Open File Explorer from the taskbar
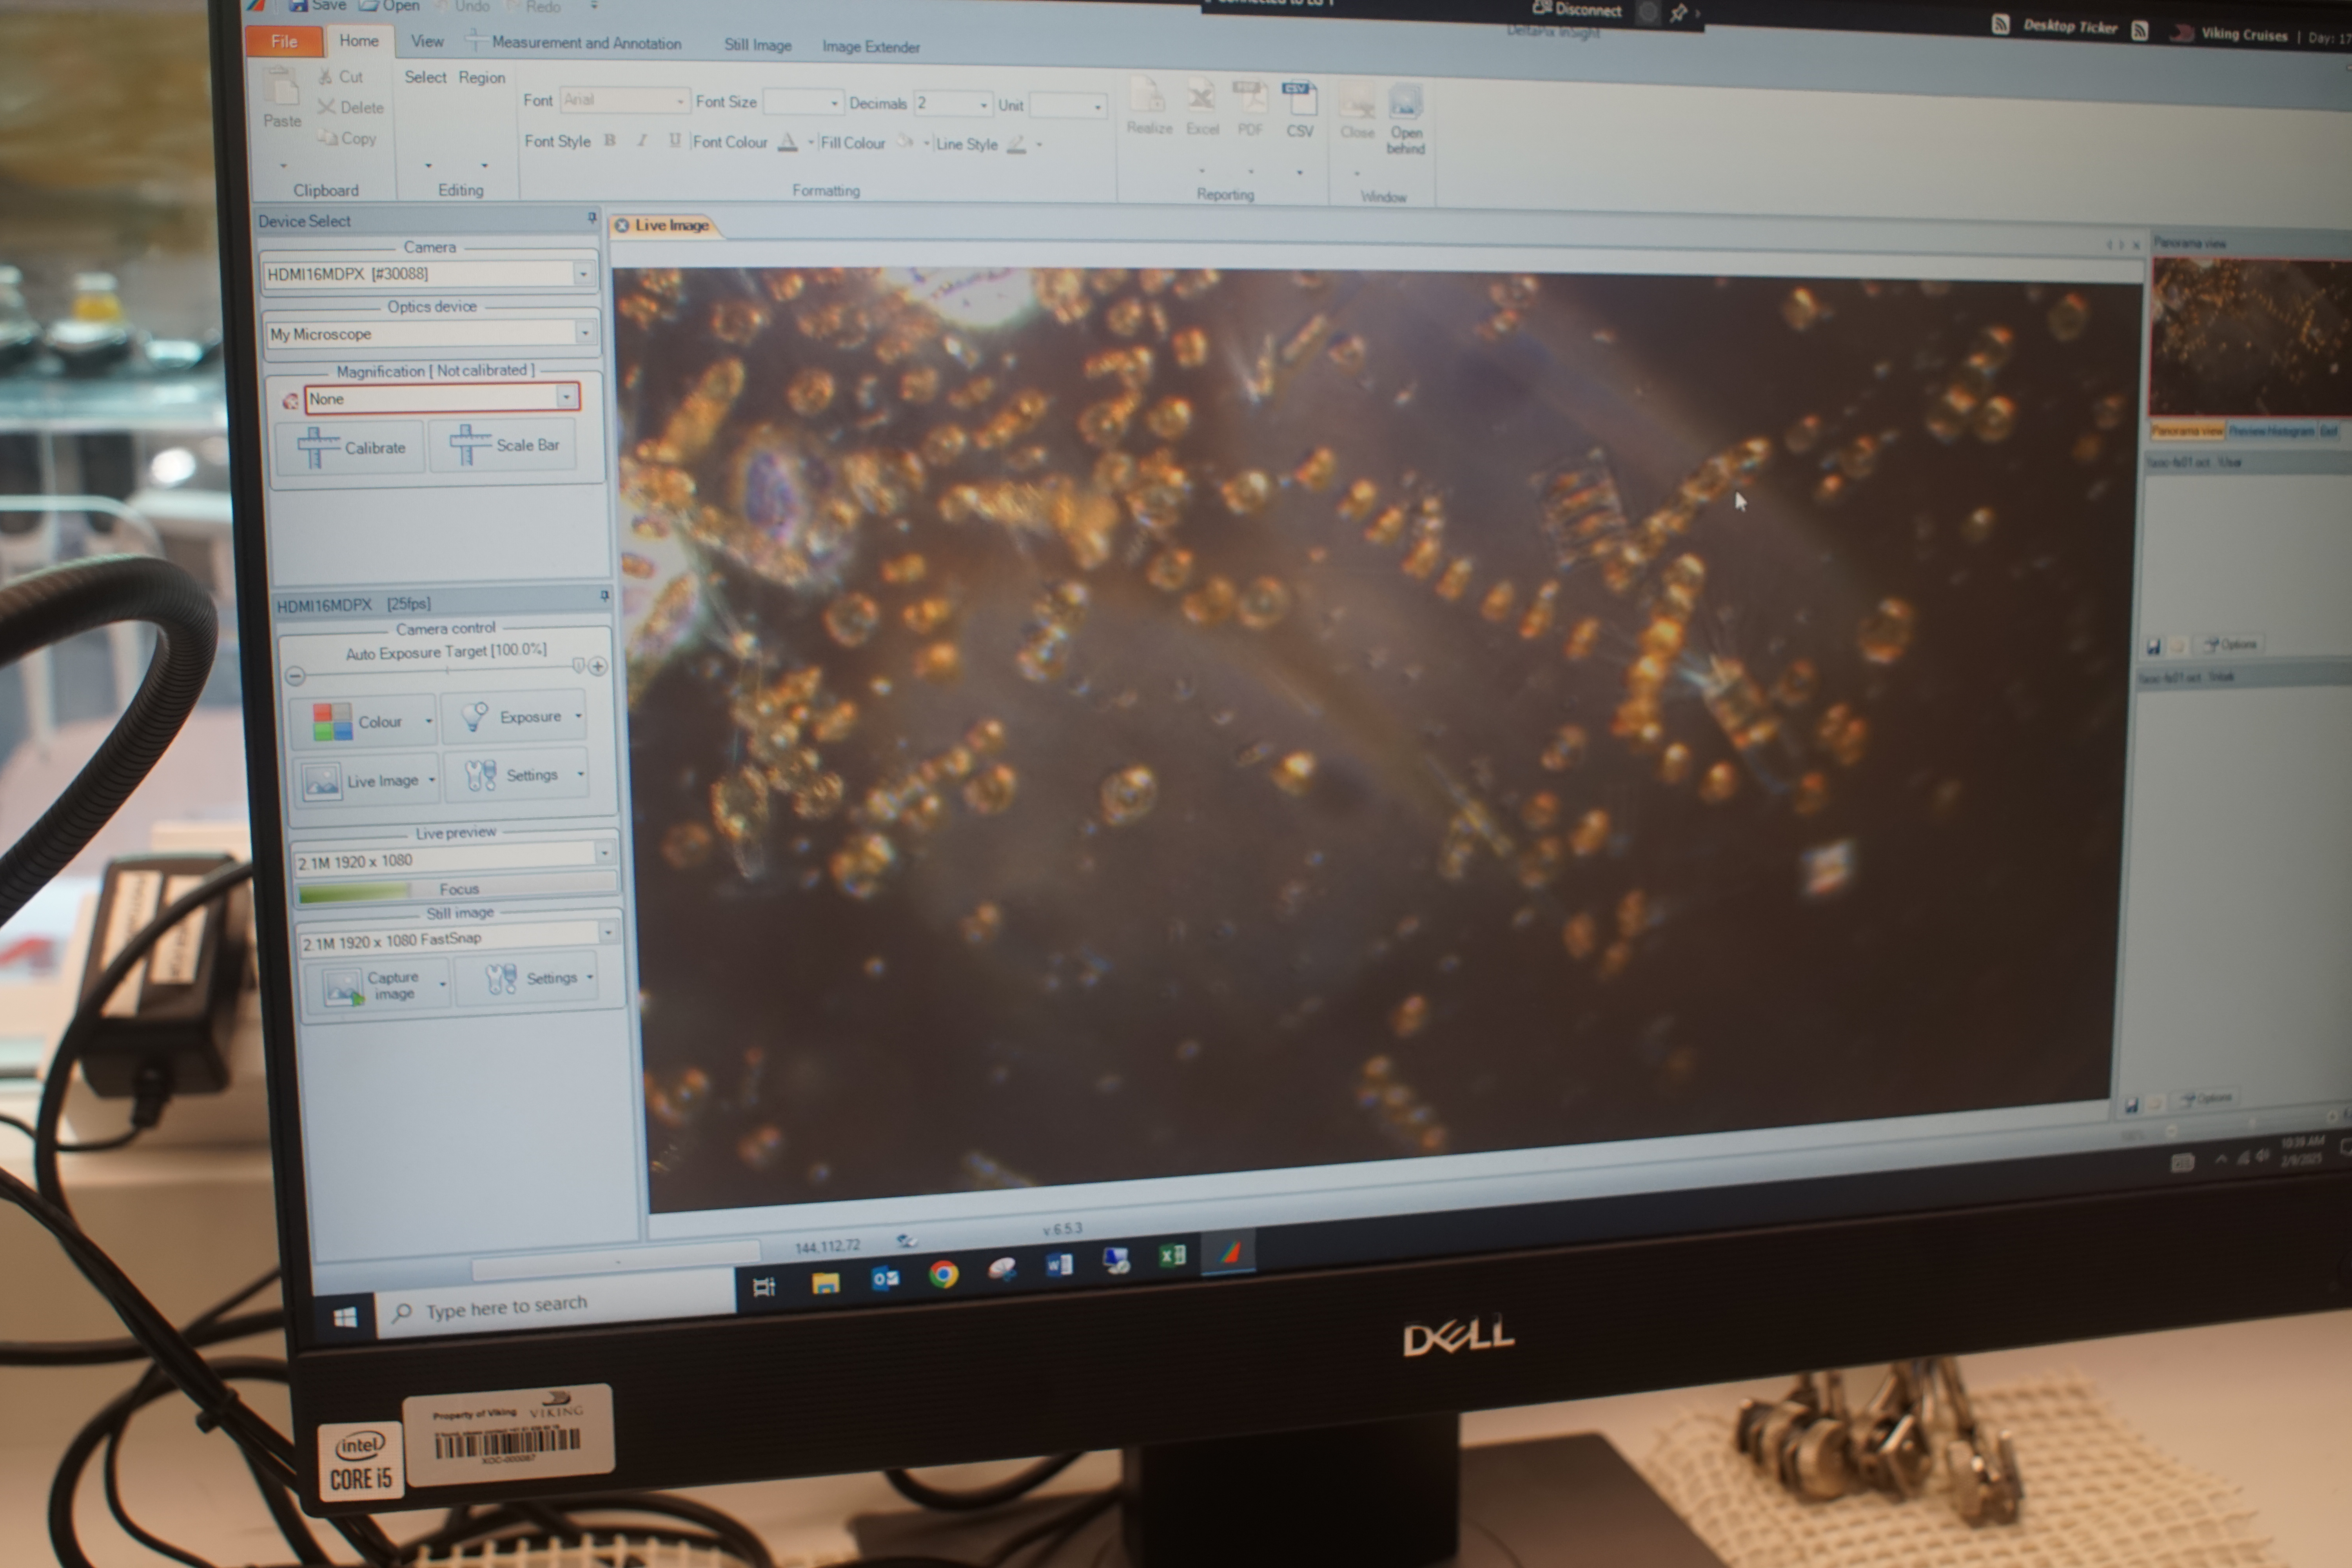The width and height of the screenshot is (2352, 1568). (825, 1283)
